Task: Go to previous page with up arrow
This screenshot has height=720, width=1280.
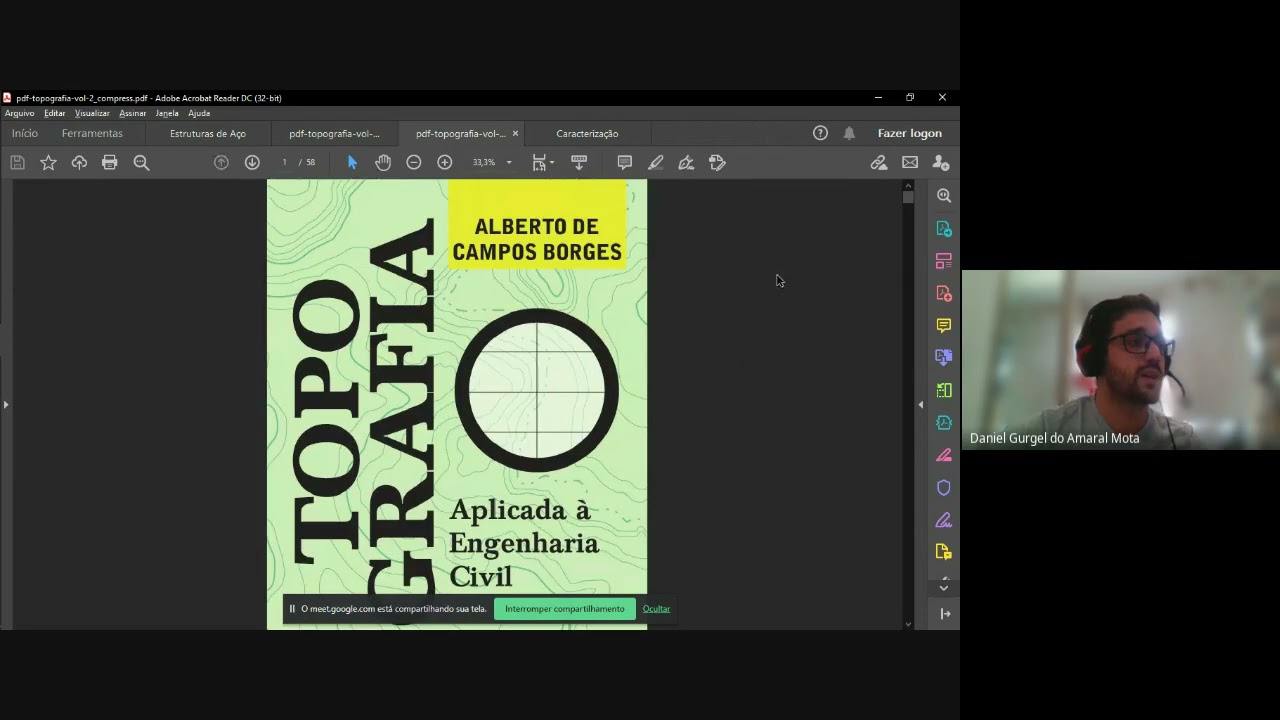Action: point(221,162)
